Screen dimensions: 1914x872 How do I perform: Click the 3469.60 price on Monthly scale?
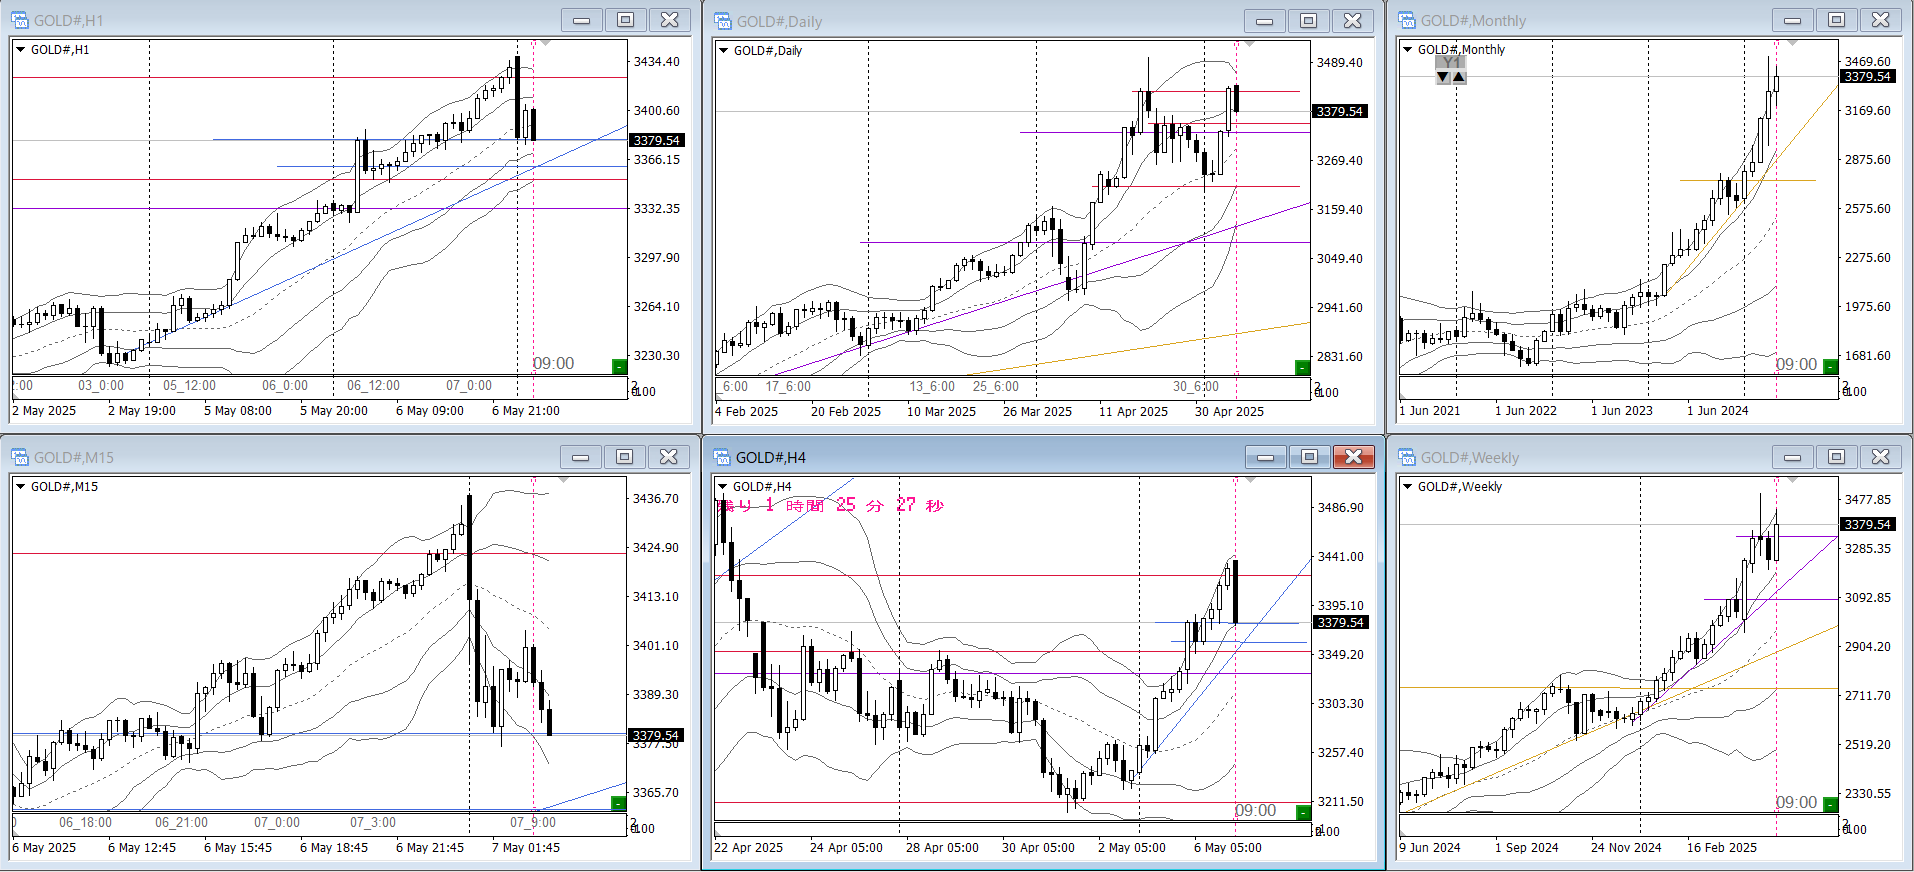(1868, 62)
